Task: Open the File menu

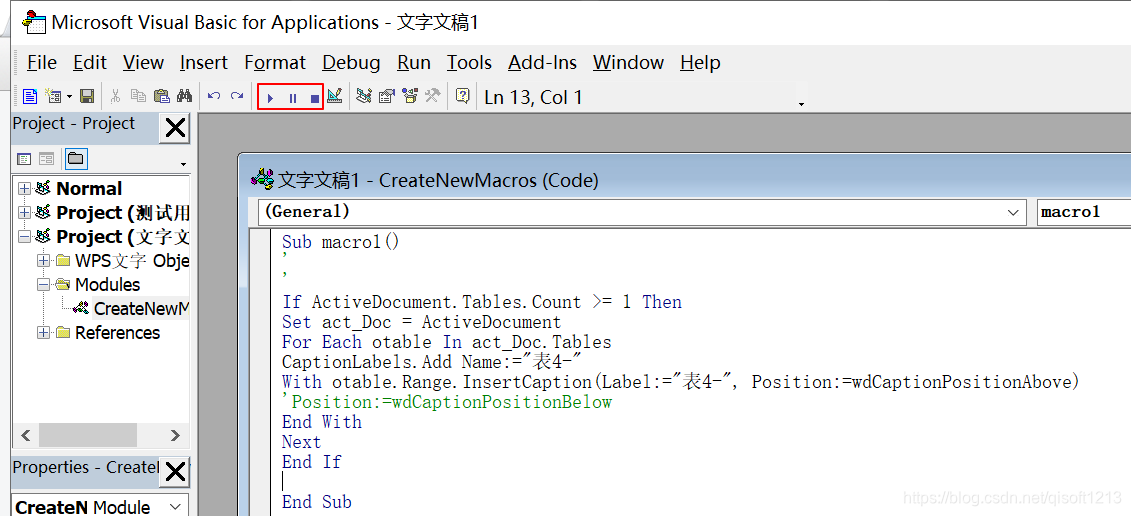Action: (x=42, y=63)
